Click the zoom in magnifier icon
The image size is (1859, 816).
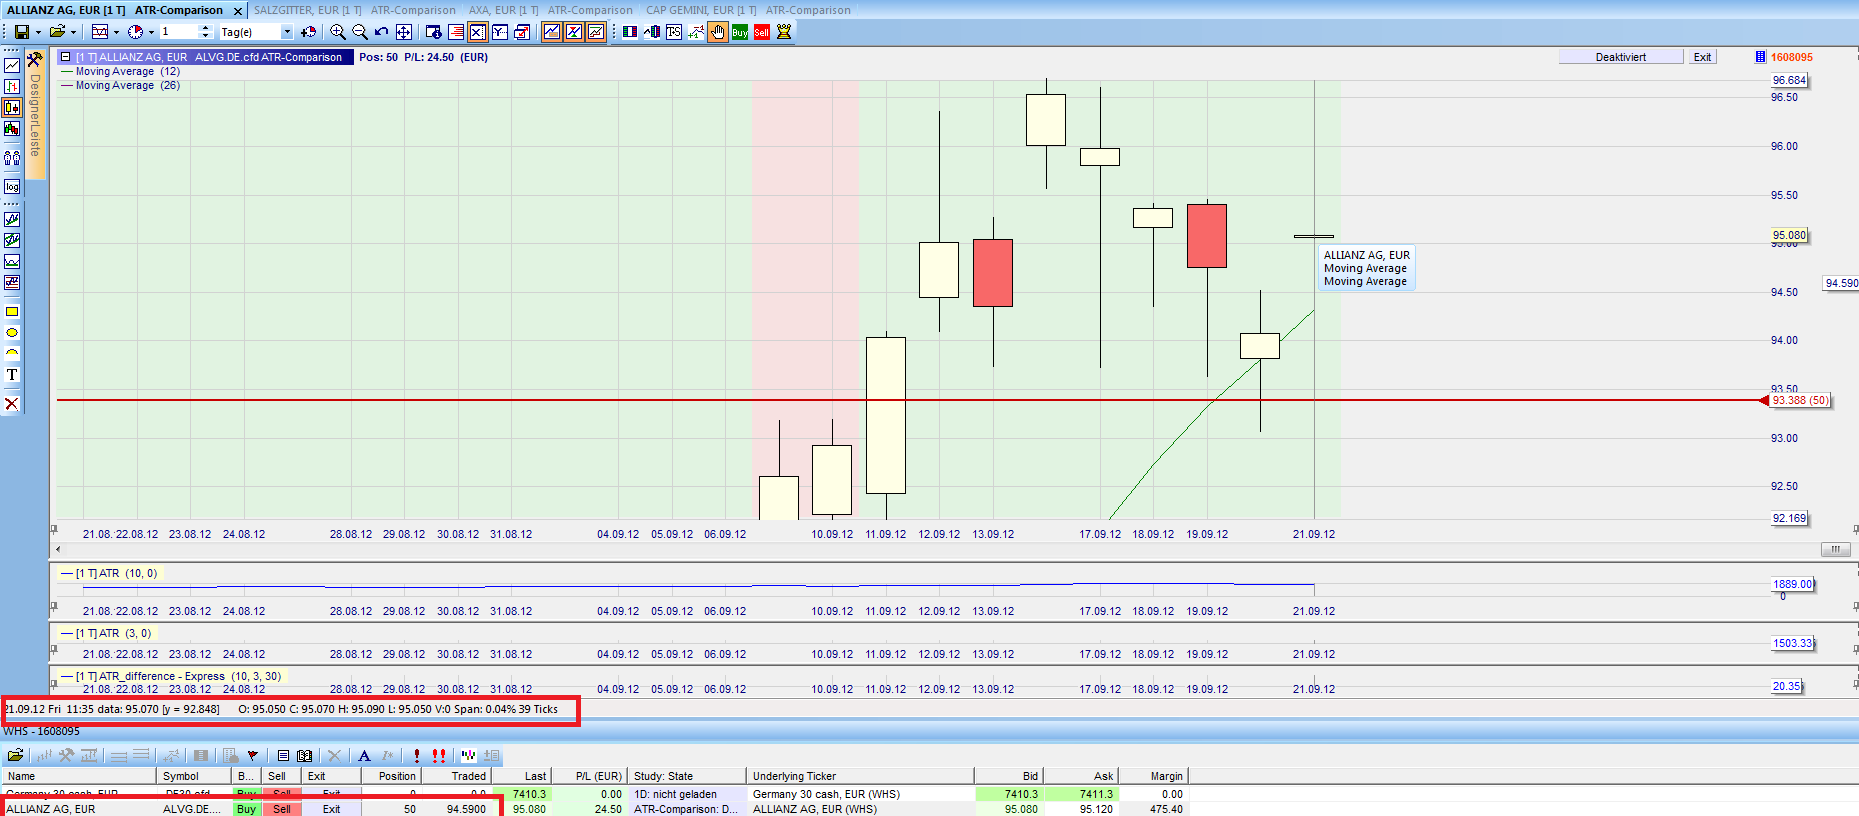[x=338, y=32]
